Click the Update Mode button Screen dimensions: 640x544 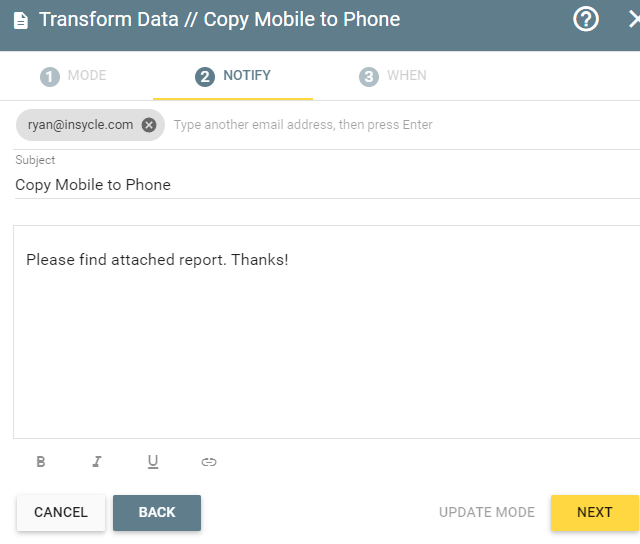(487, 513)
